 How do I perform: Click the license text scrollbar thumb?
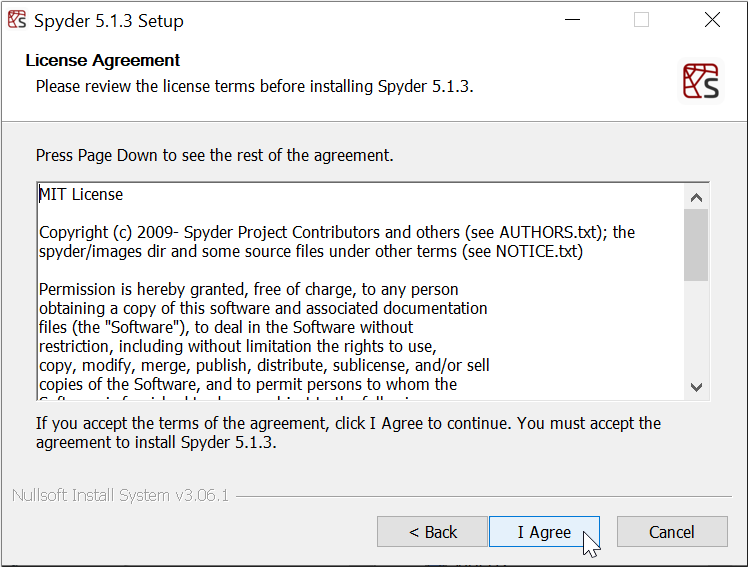(696, 245)
